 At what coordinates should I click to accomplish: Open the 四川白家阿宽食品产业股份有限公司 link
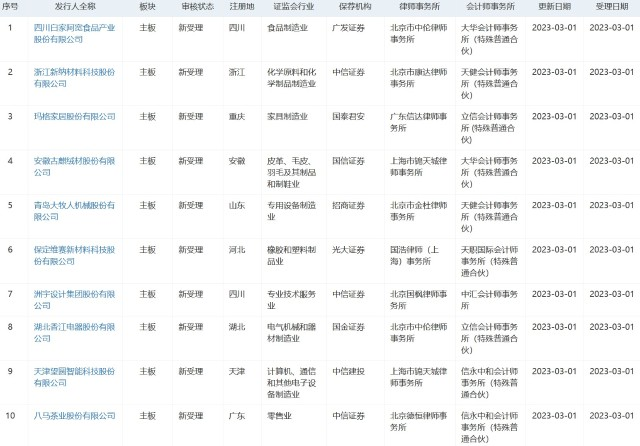(x=74, y=33)
